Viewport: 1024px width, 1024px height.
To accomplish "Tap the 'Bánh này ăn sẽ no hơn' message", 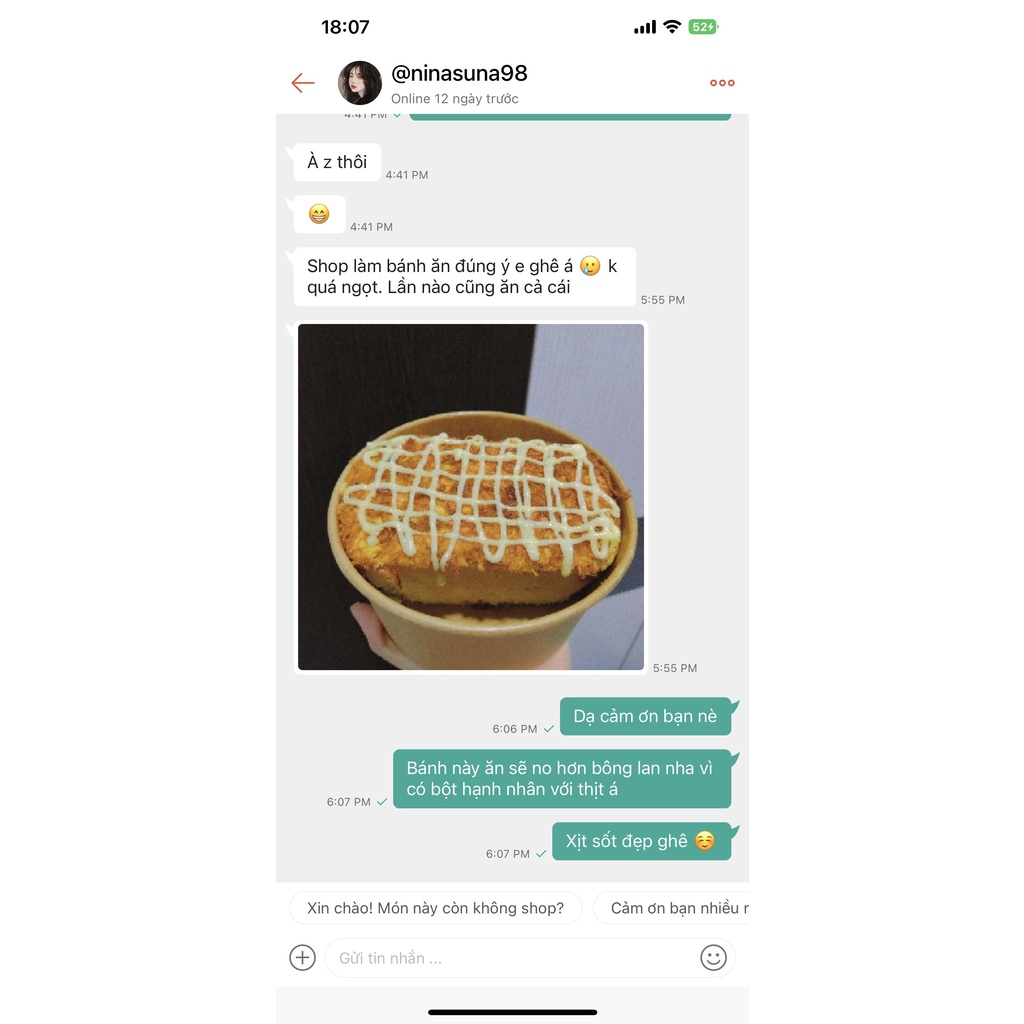I will [562, 778].
